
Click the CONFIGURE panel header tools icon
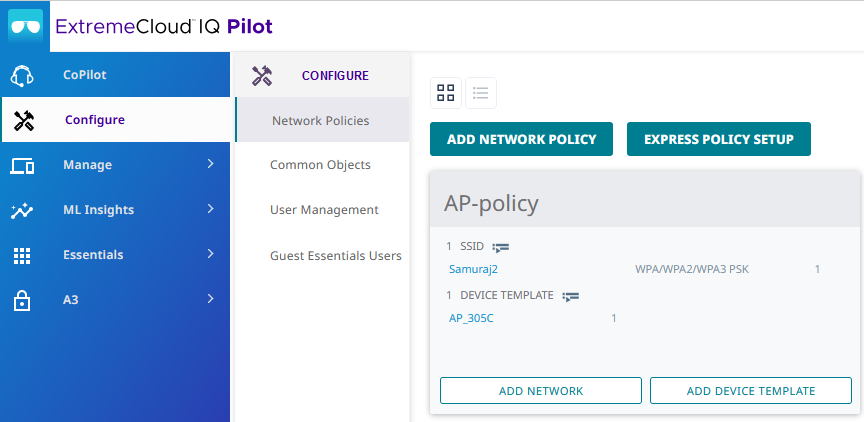tap(262, 76)
